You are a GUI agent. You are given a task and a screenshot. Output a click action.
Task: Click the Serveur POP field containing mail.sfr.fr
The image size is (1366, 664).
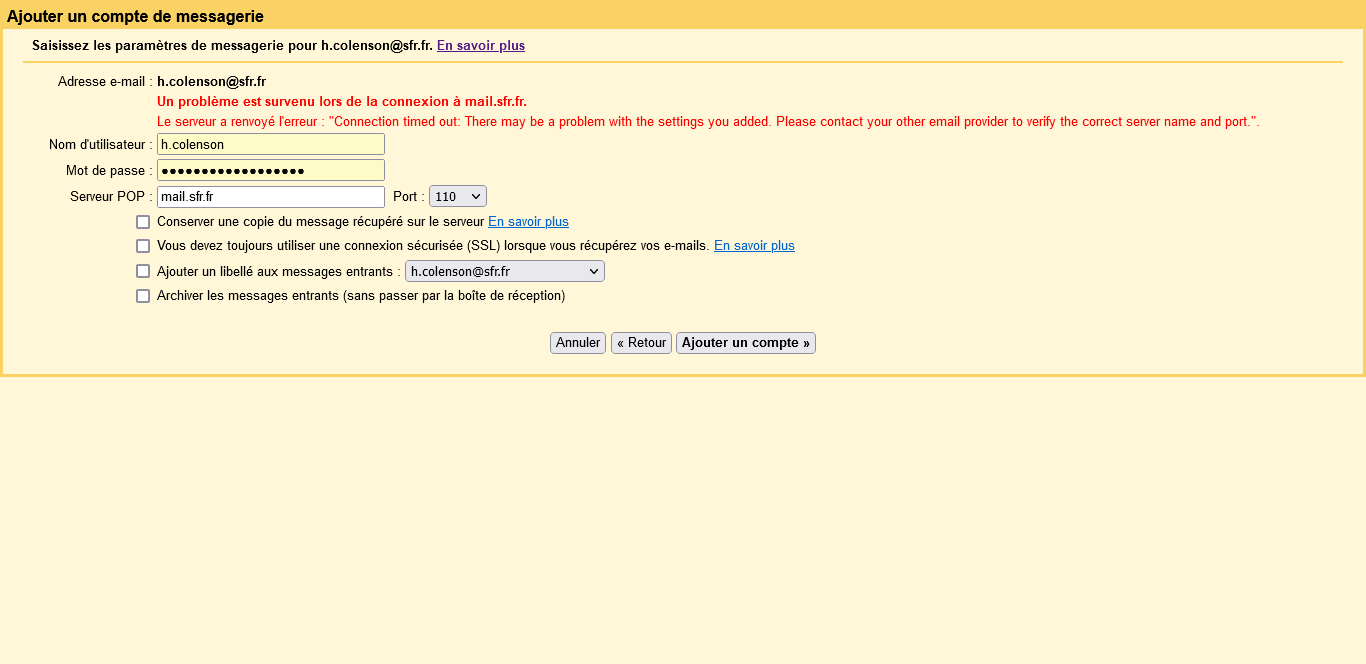tap(271, 197)
